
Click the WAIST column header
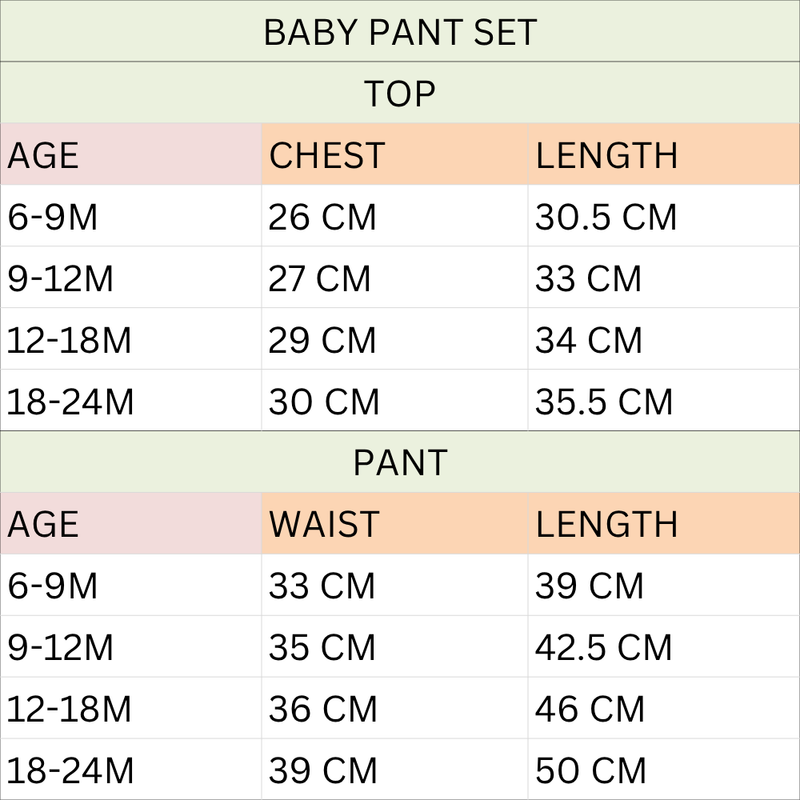point(395,523)
